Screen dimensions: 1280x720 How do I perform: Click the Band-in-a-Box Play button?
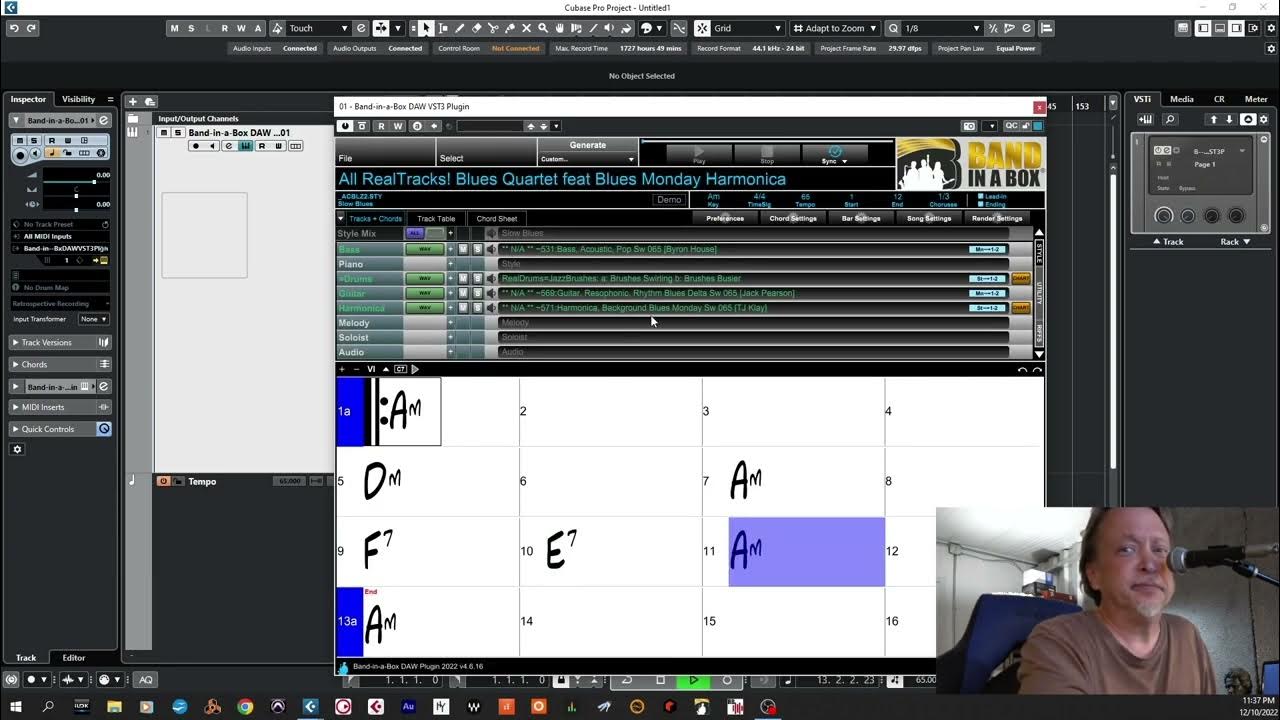pyautogui.click(x=699, y=154)
